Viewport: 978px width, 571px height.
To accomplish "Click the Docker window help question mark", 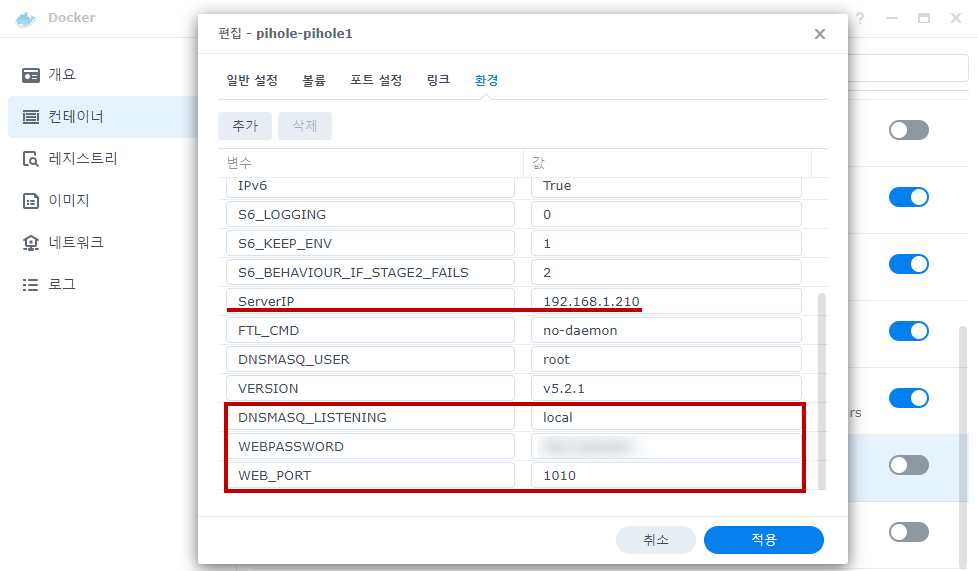I will pyautogui.click(x=860, y=18).
